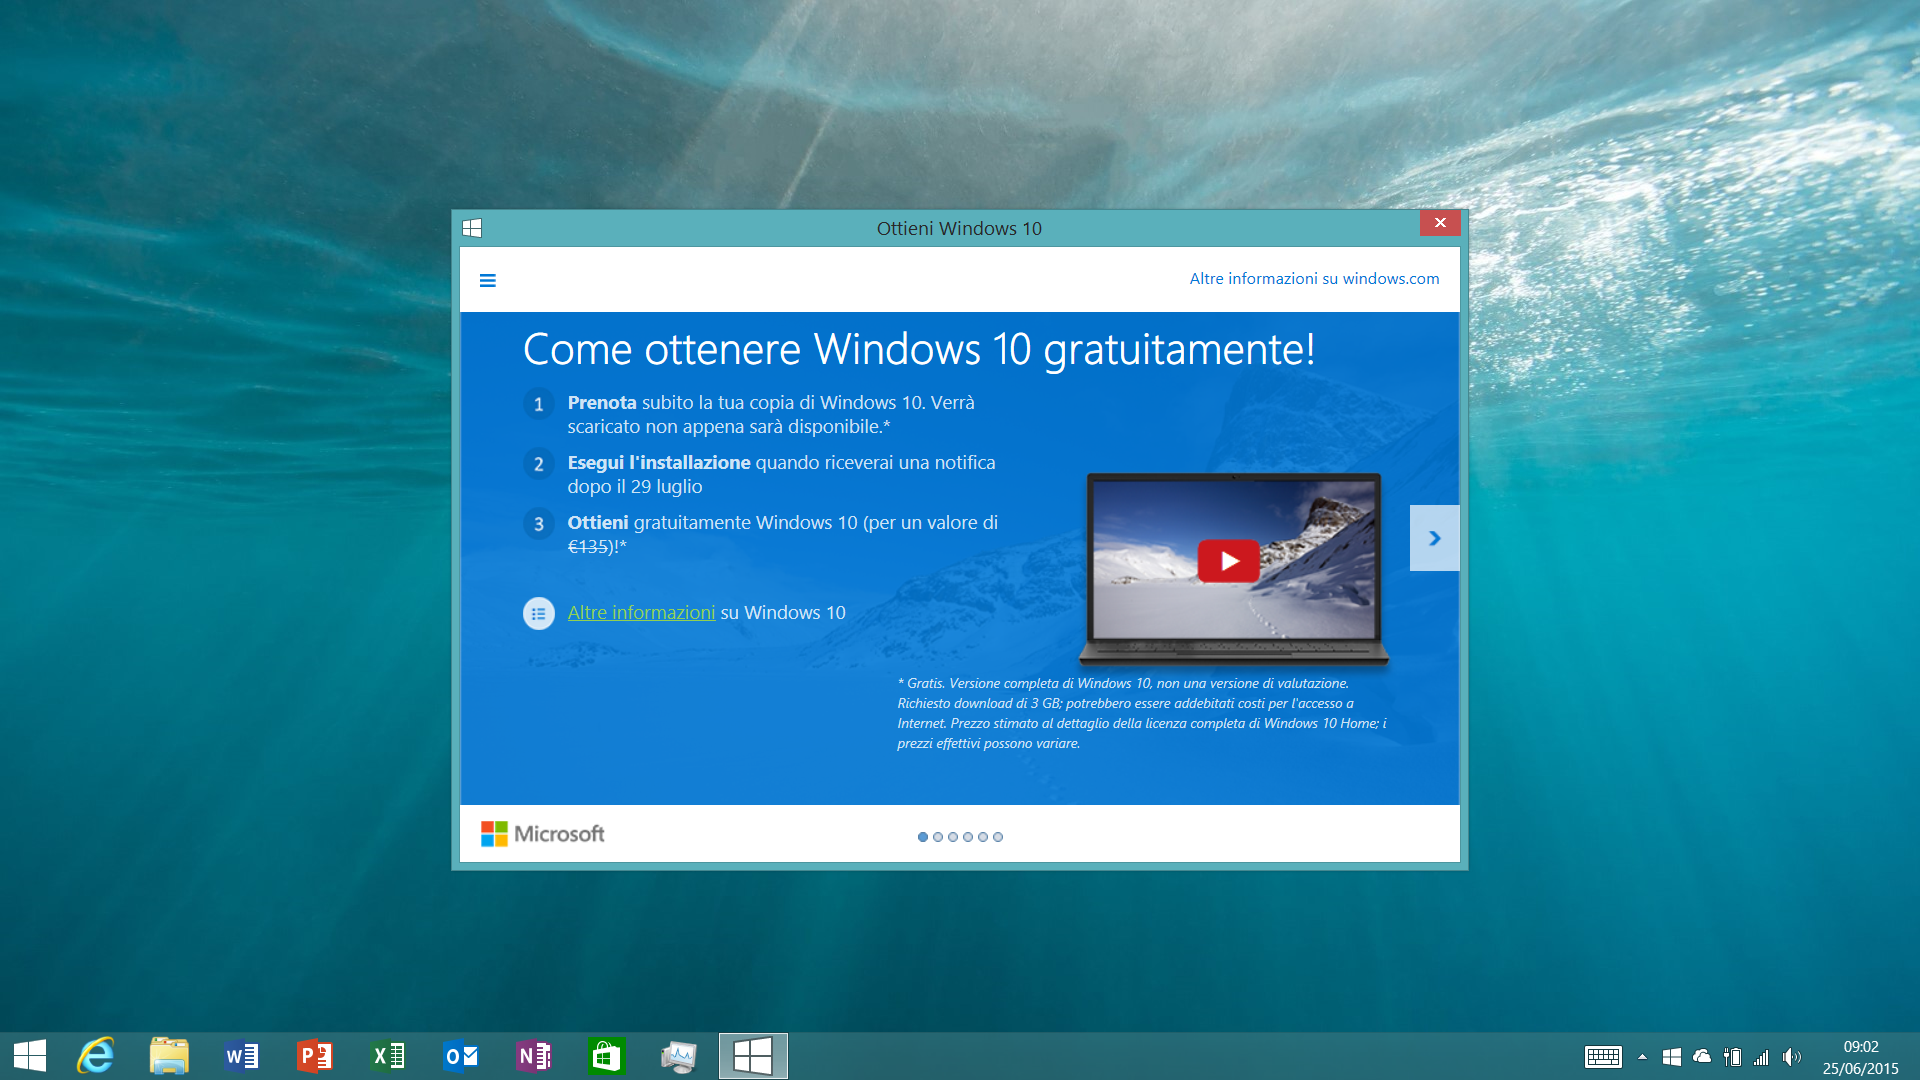Click the battery power icon in tray
The width and height of the screenshot is (1920, 1080).
pyautogui.click(x=1732, y=1057)
